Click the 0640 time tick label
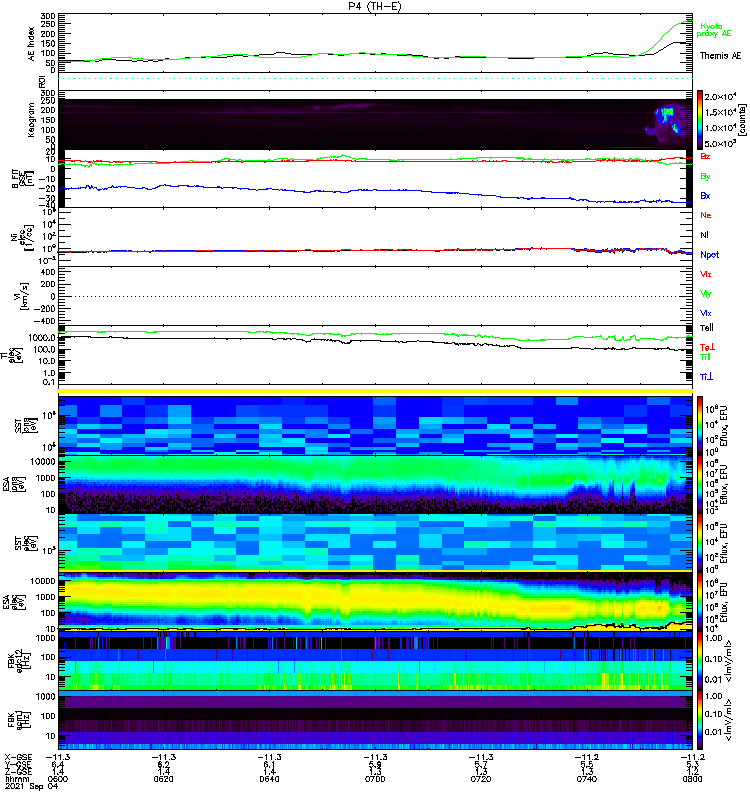Screen dimensions: 750x800 pos(269,779)
